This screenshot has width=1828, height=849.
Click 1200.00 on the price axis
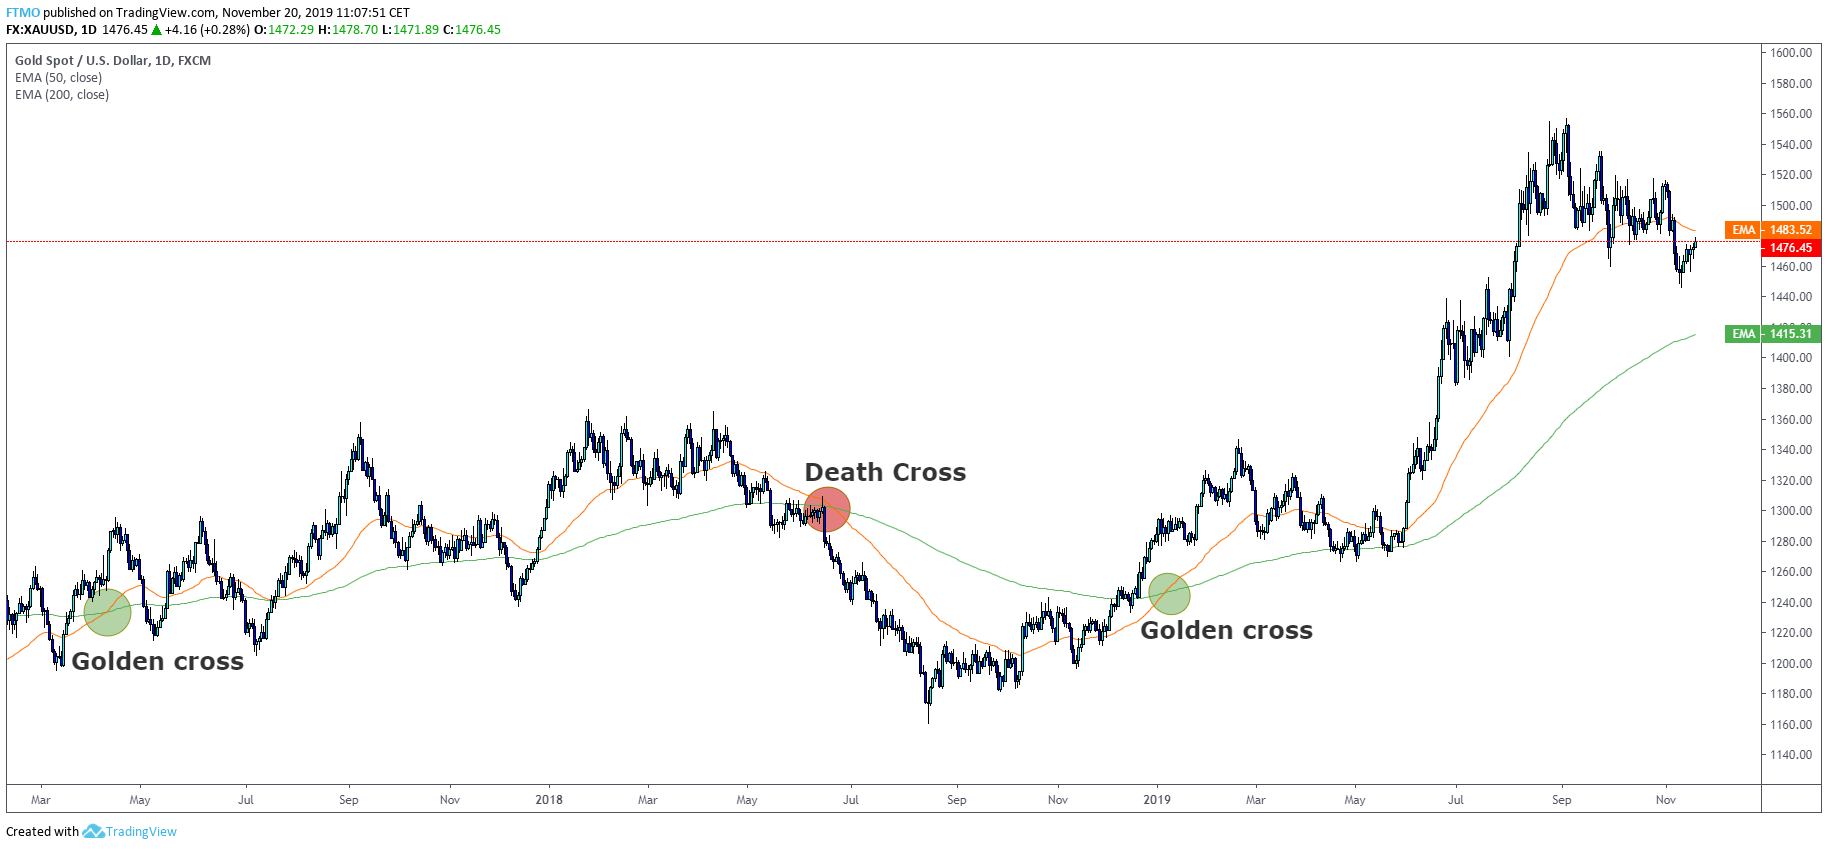tap(1790, 664)
